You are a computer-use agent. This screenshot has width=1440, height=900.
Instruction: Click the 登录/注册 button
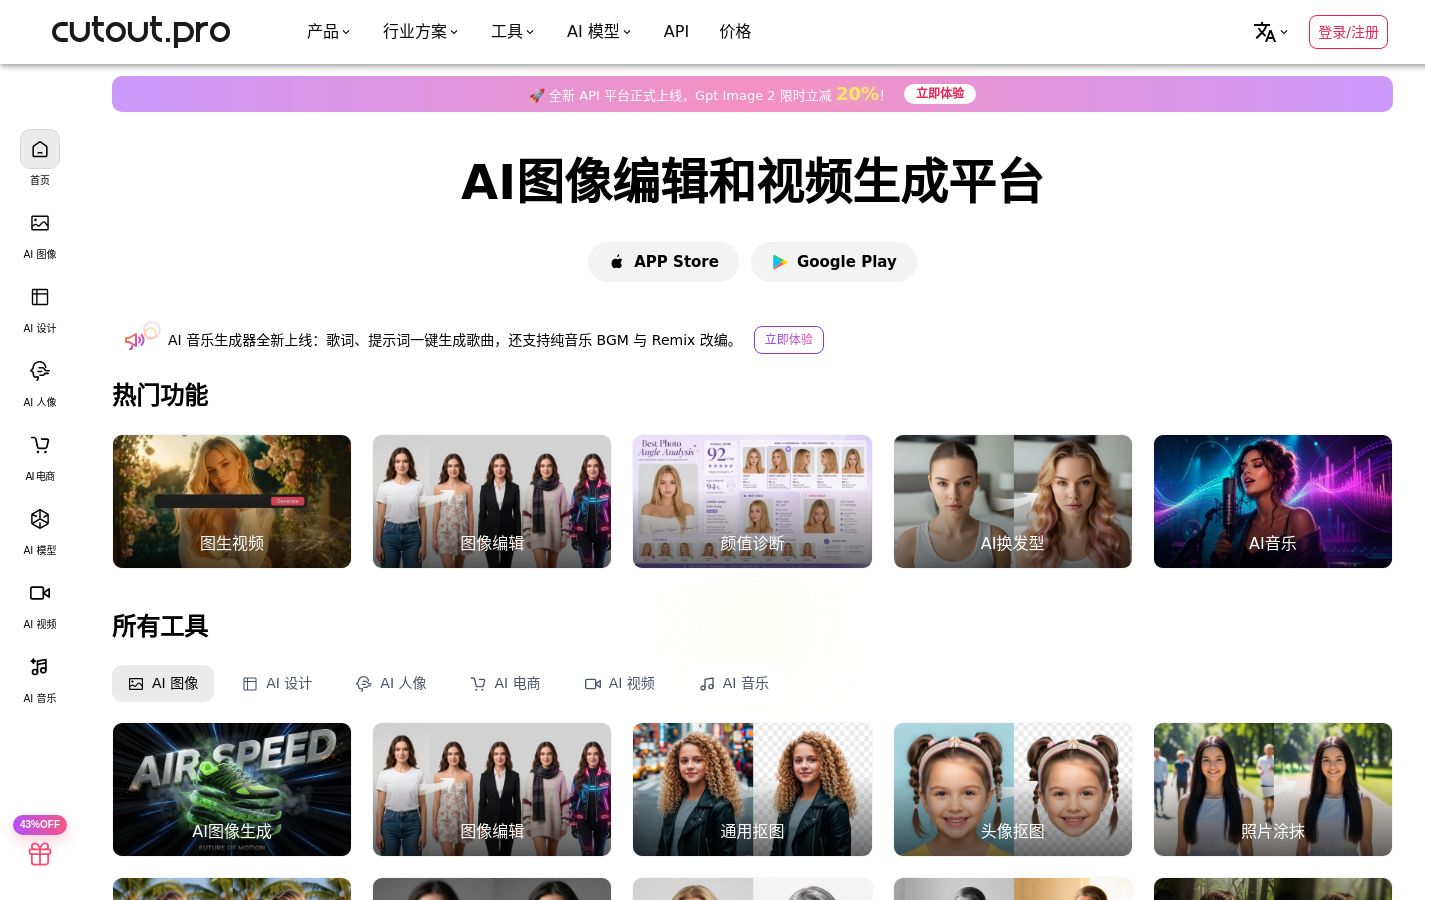(1348, 32)
